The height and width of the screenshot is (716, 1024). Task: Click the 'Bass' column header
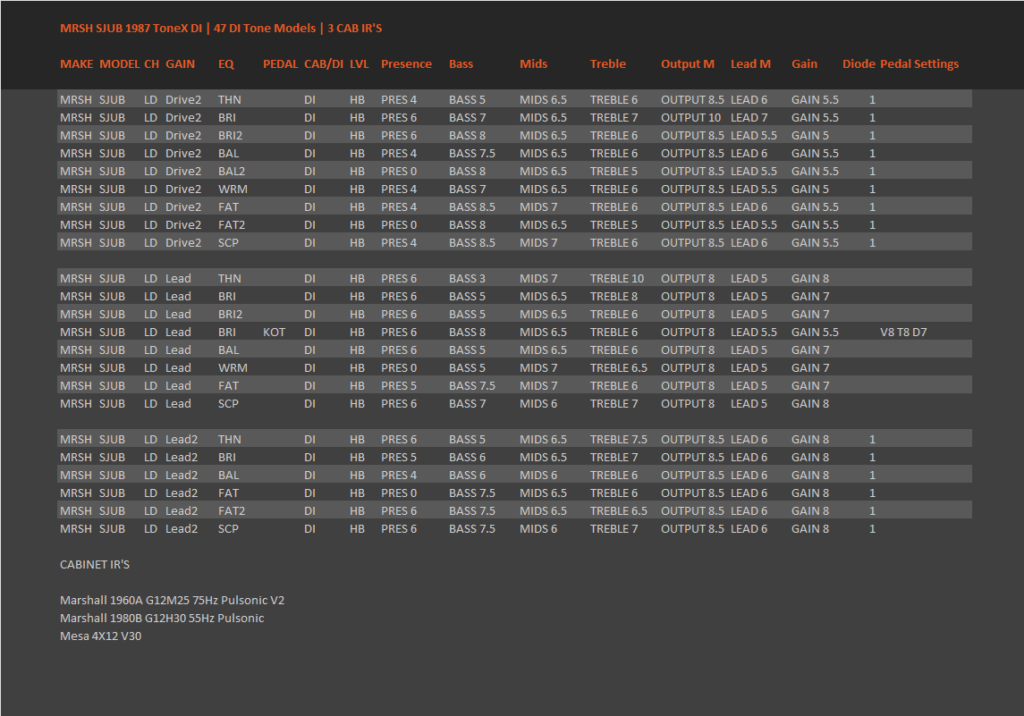point(461,64)
